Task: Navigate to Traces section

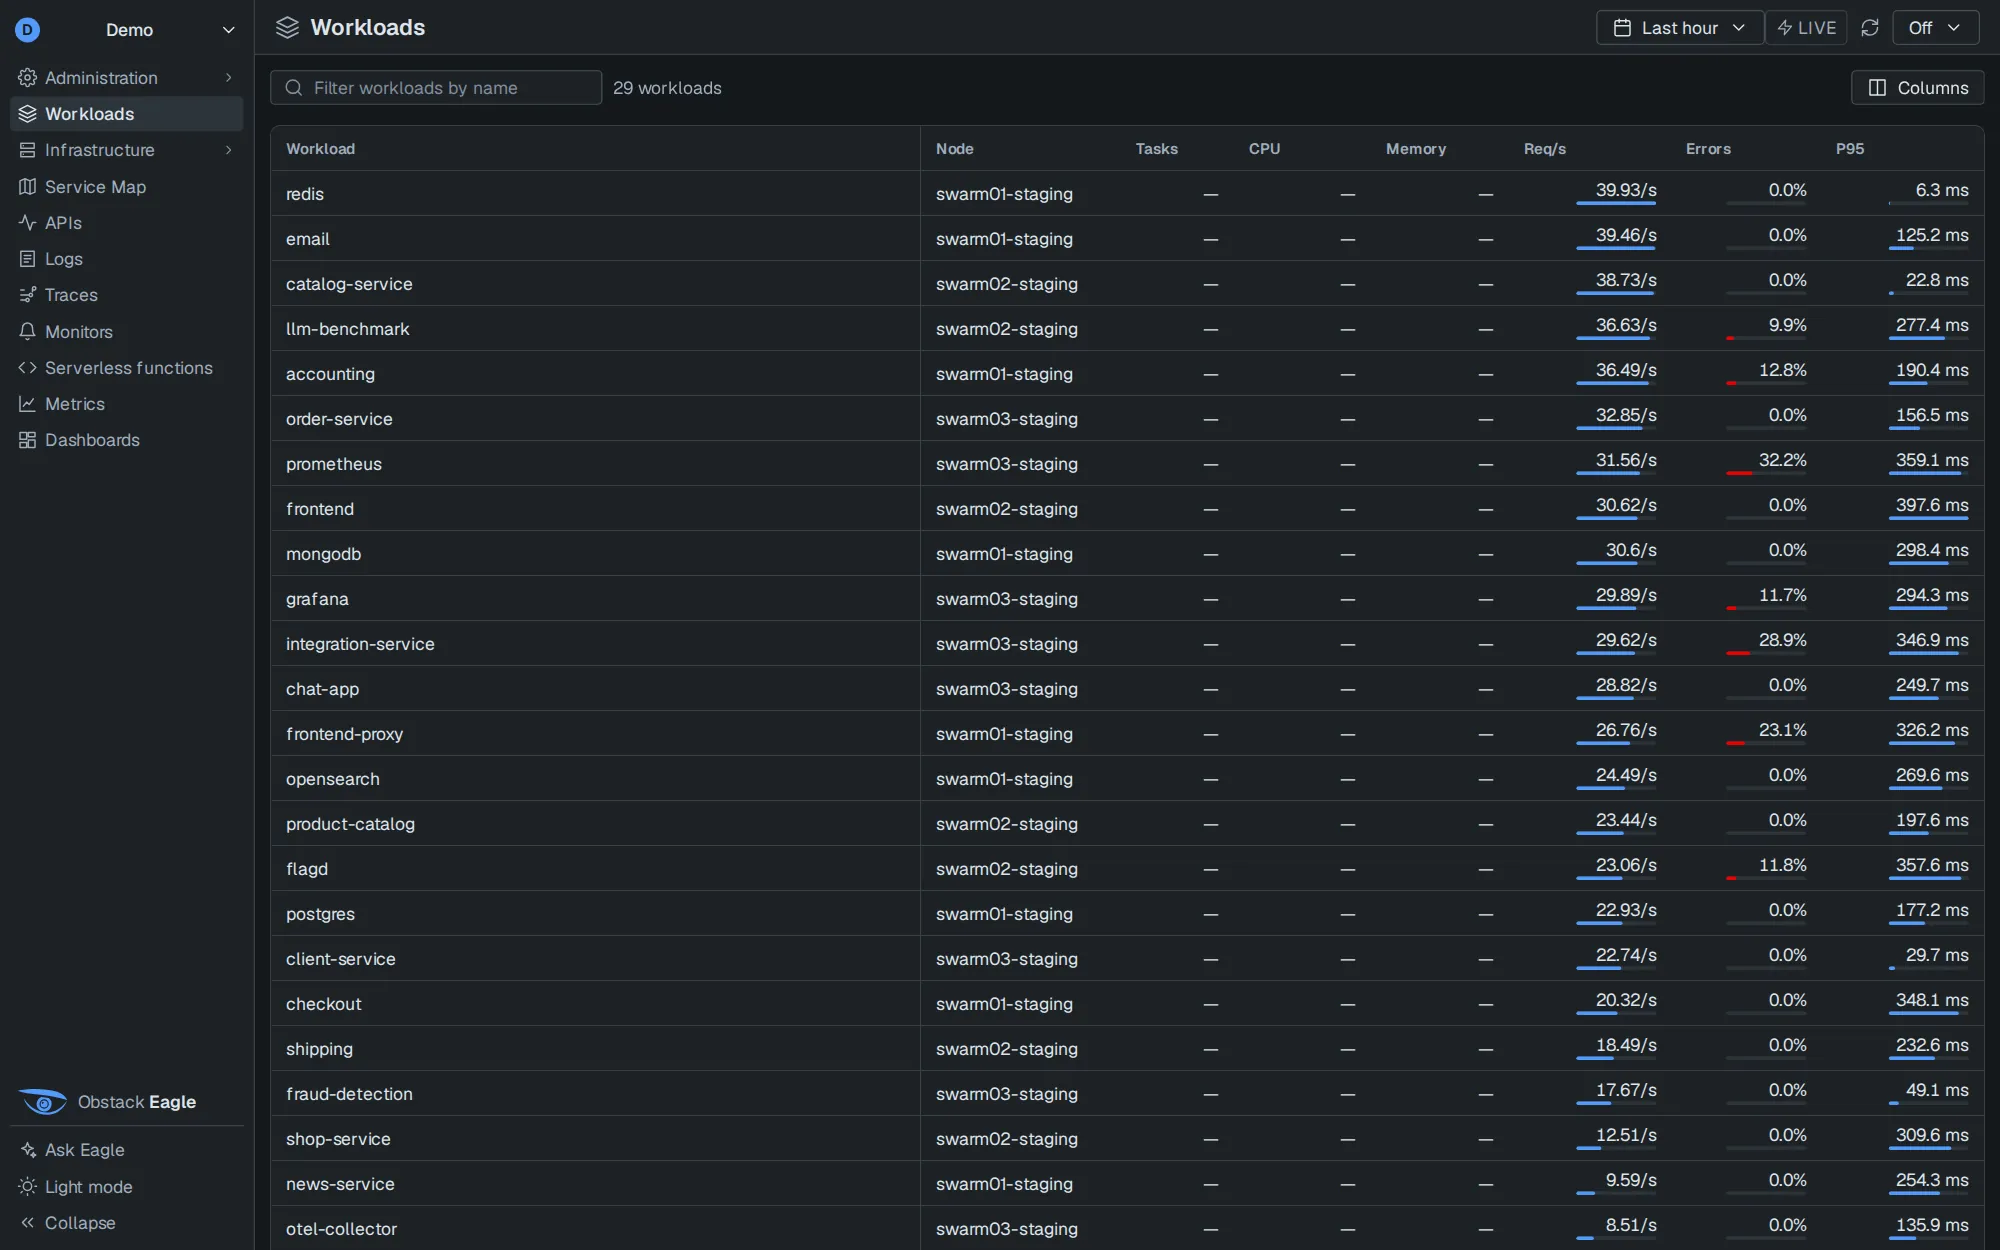Action: (x=127, y=295)
